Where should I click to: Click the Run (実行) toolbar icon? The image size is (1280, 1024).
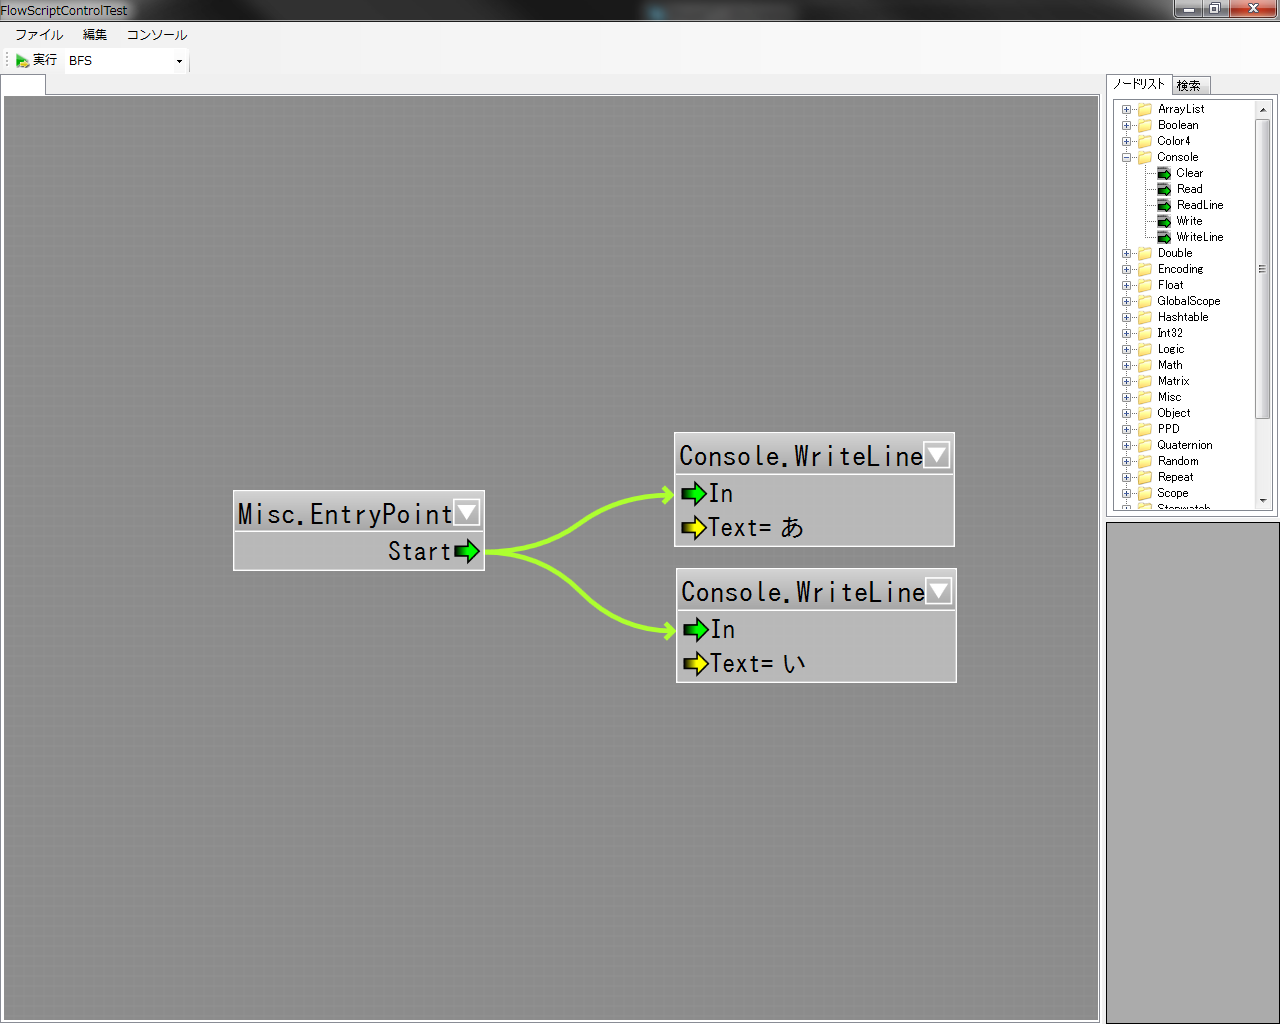pos(22,61)
